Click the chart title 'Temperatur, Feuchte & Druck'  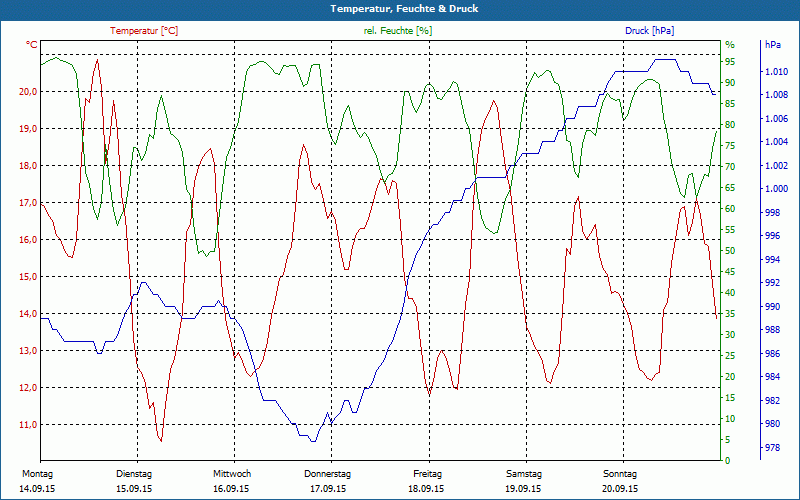(x=404, y=9)
